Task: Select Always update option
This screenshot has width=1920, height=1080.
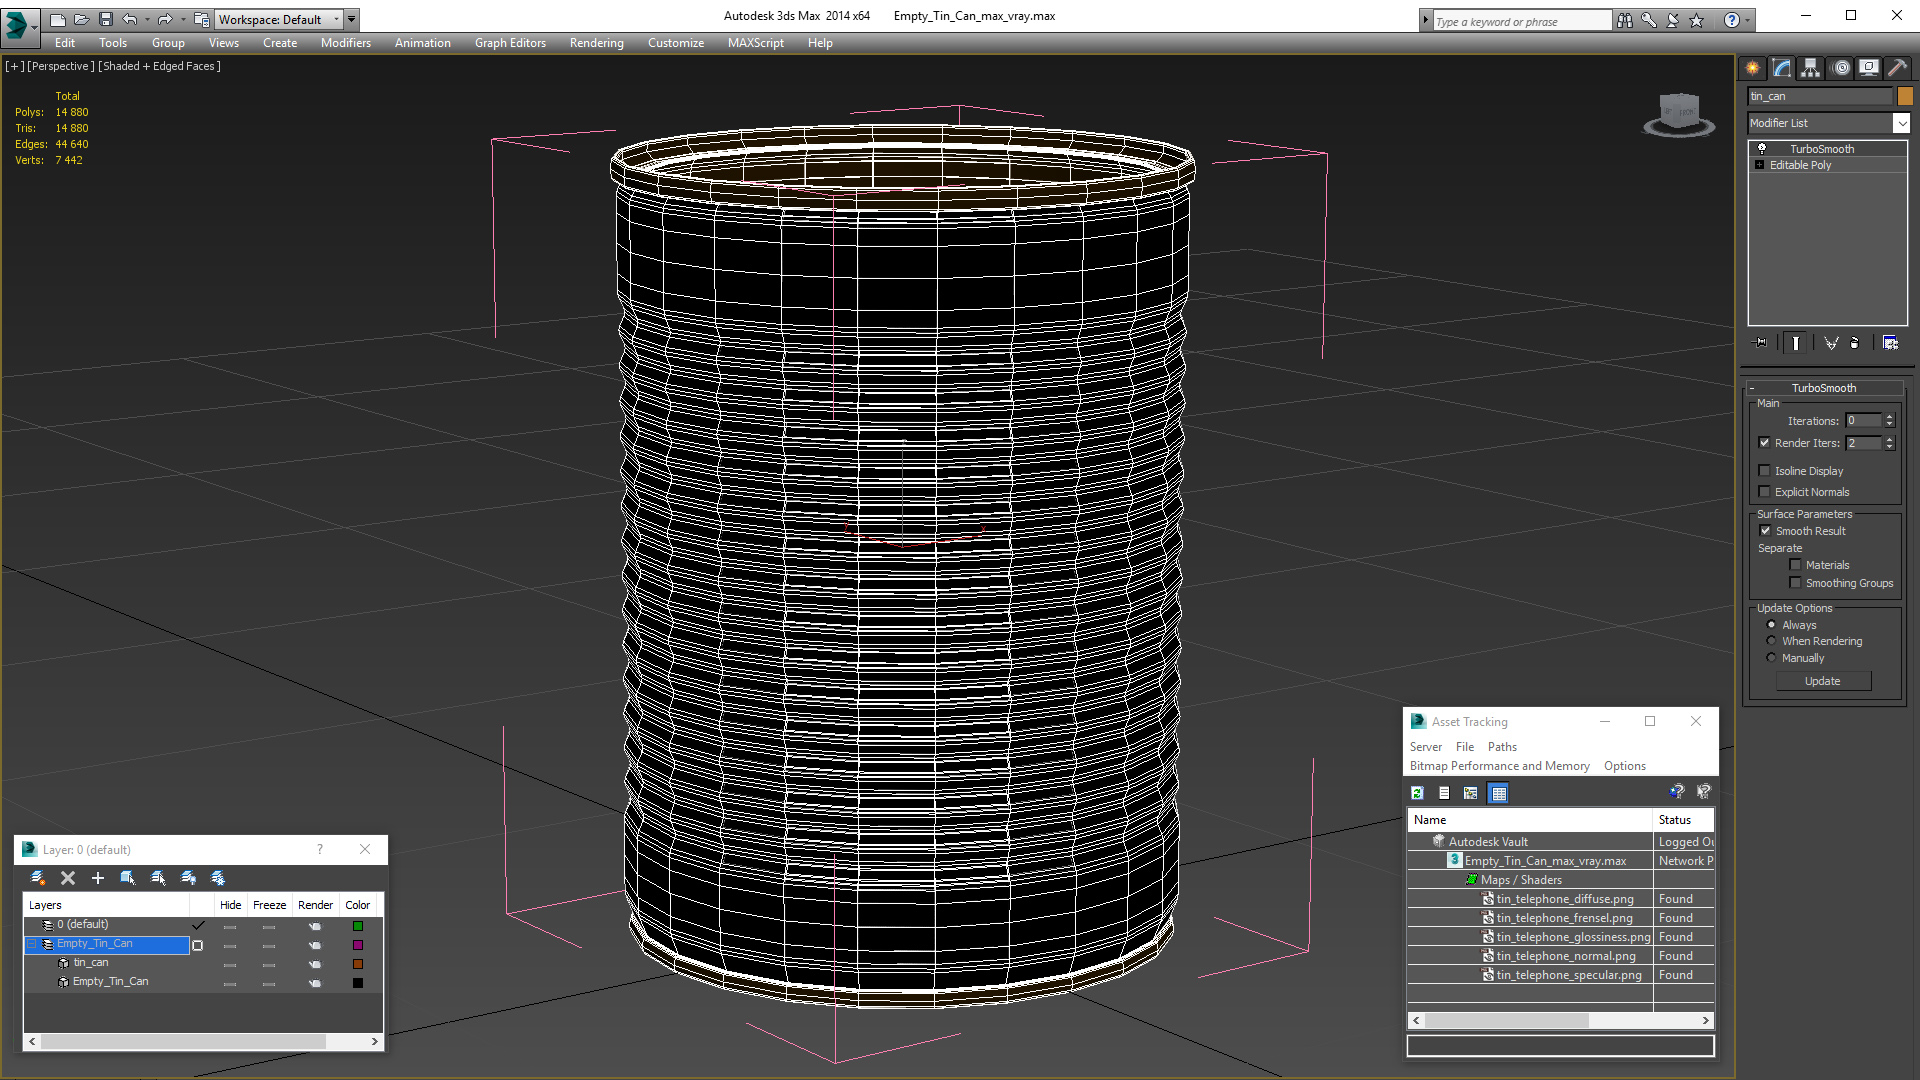Action: coord(1772,625)
